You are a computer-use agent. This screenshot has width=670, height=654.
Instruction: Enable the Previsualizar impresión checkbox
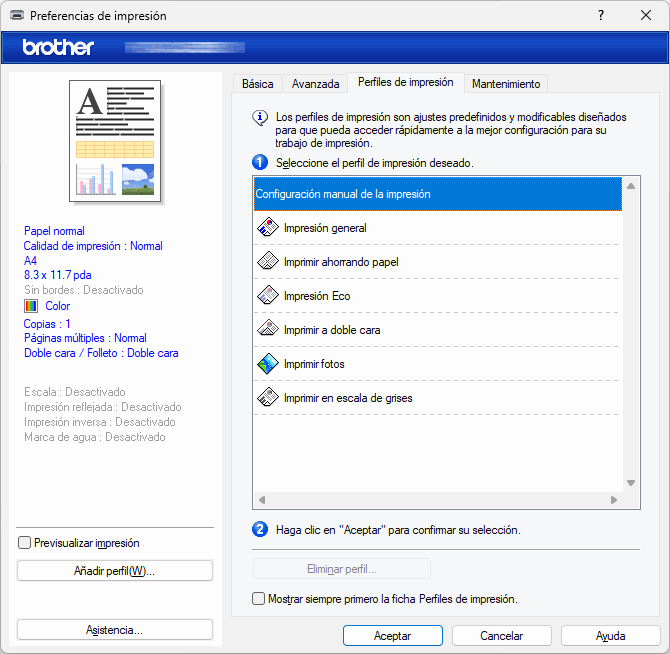pyautogui.click(x=25, y=543)
